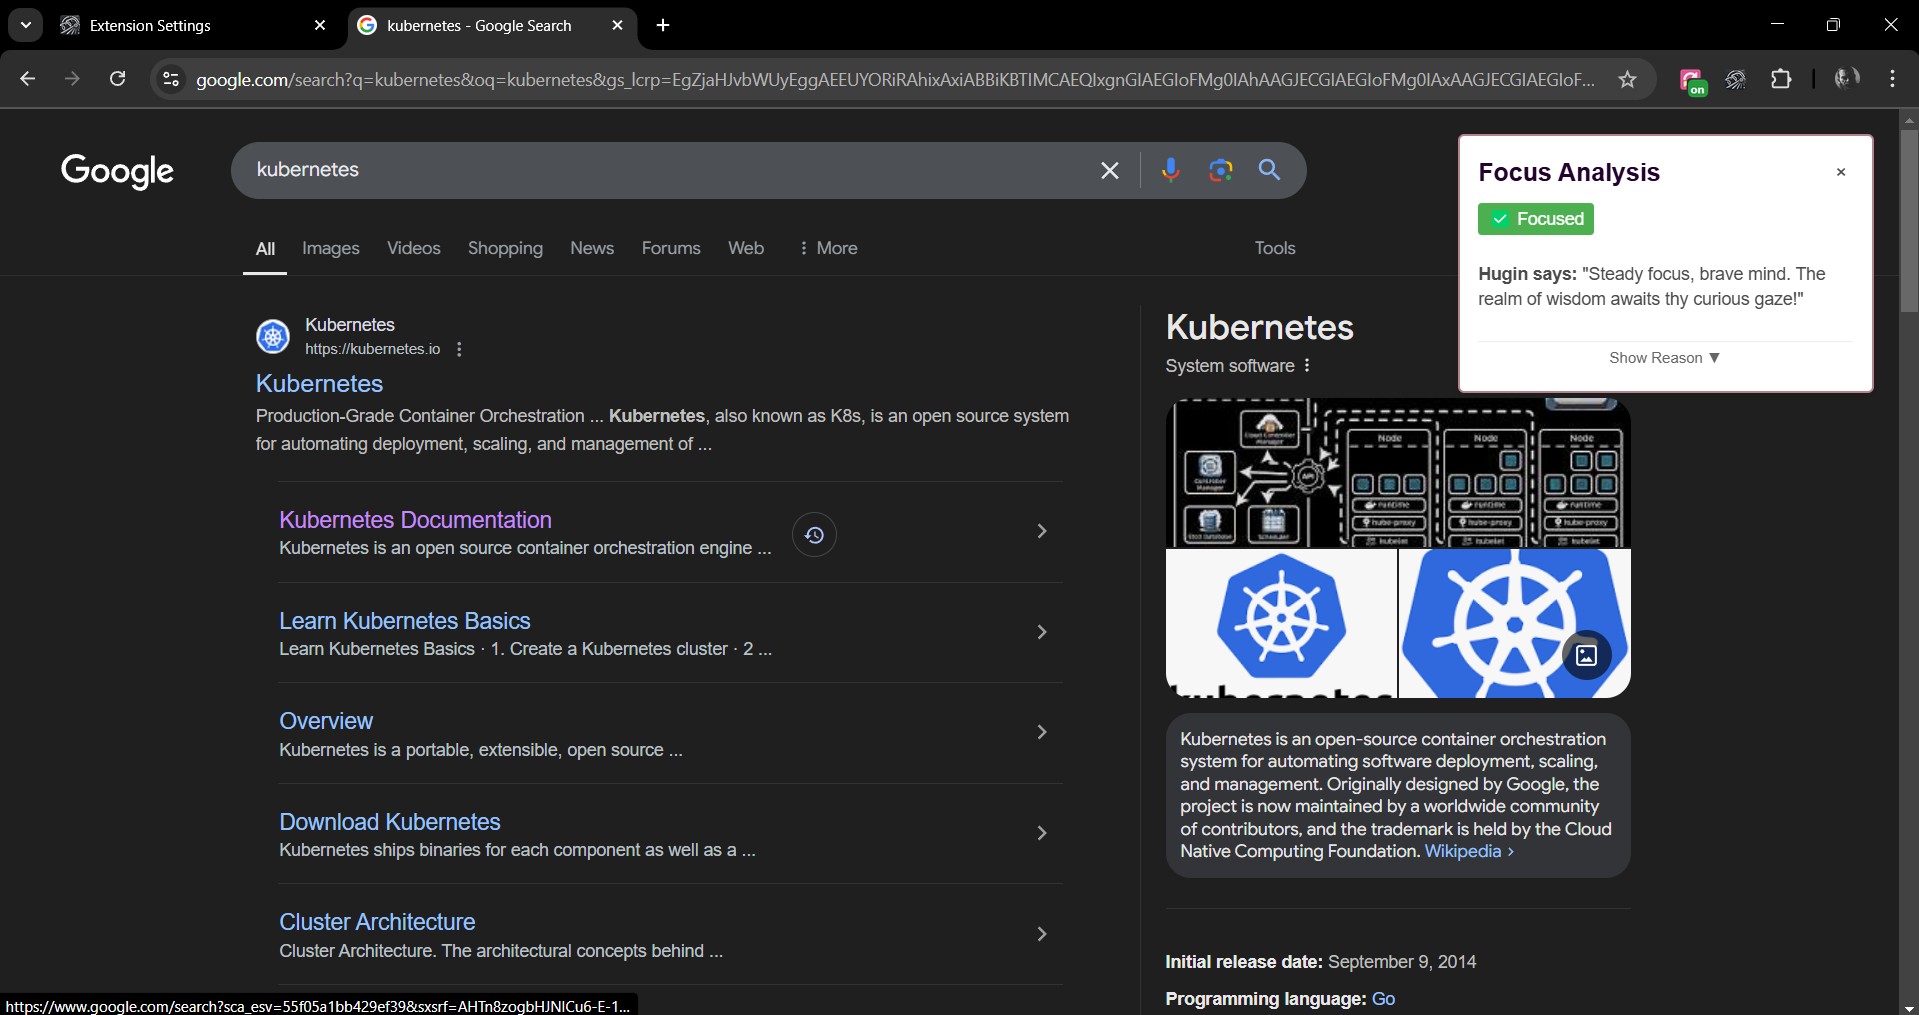
Task: Click the Google logo
Action: [117, 171]
